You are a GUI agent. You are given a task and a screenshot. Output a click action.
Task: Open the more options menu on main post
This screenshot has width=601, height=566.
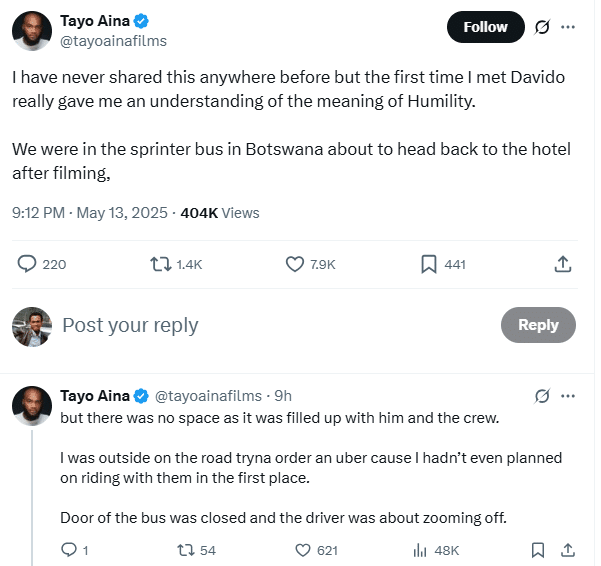[x=569, y=27]
